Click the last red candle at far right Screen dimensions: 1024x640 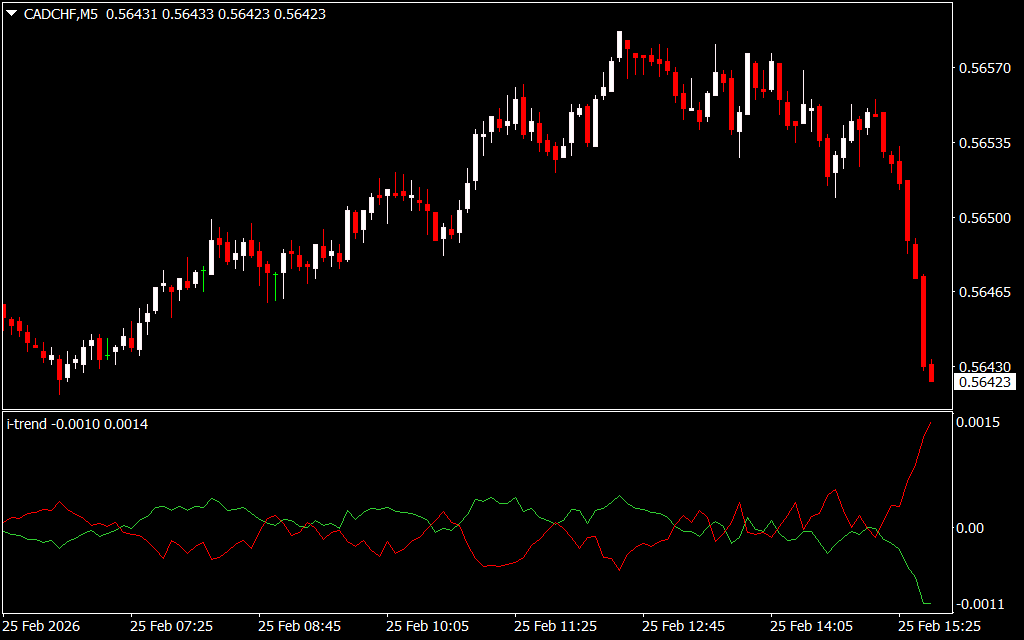click(x=931, y=373)
